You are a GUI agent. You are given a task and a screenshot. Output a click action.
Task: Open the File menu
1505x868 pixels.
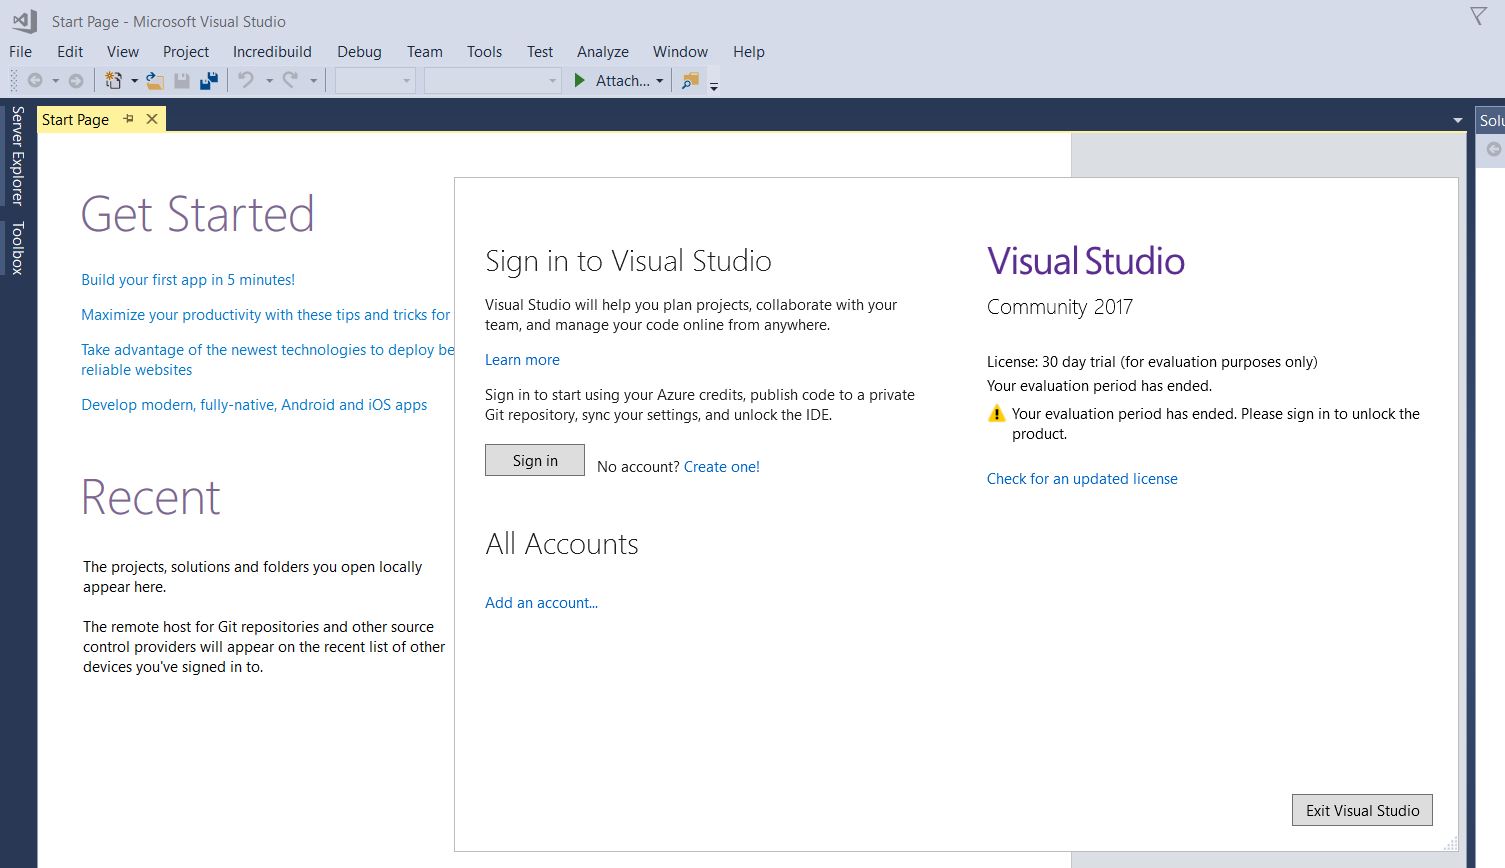20,52
